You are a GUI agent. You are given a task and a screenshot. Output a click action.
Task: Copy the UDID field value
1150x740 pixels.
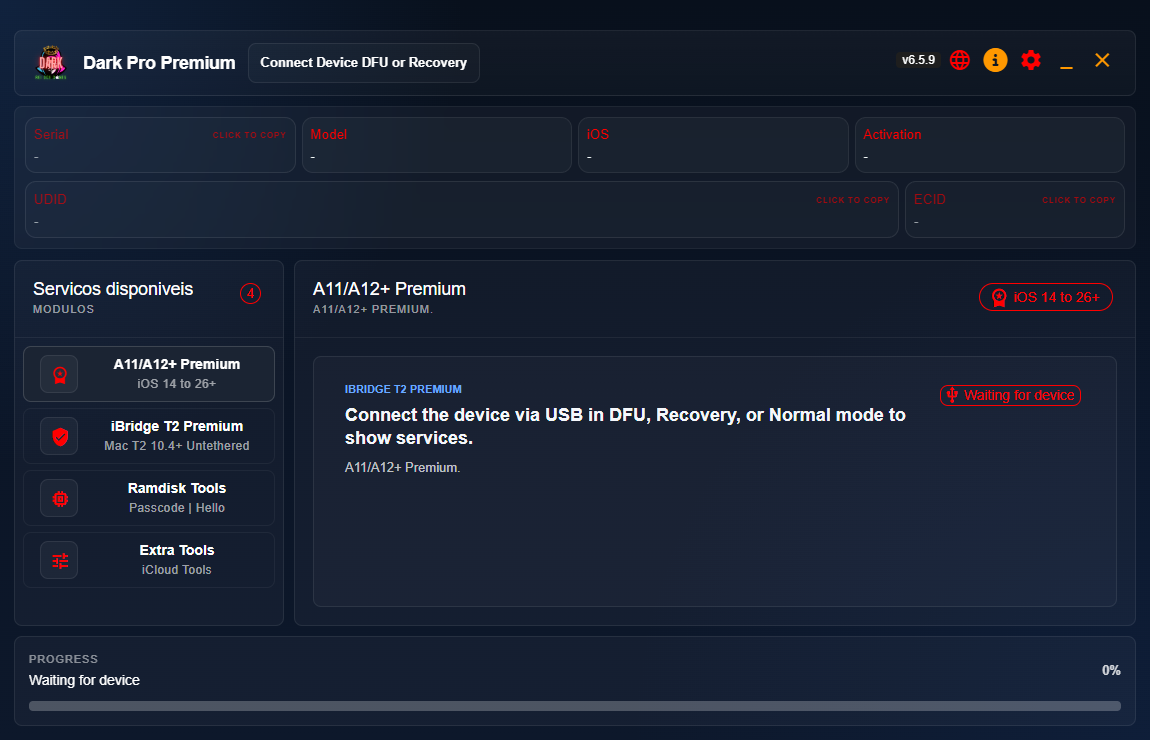pos(461,210)
